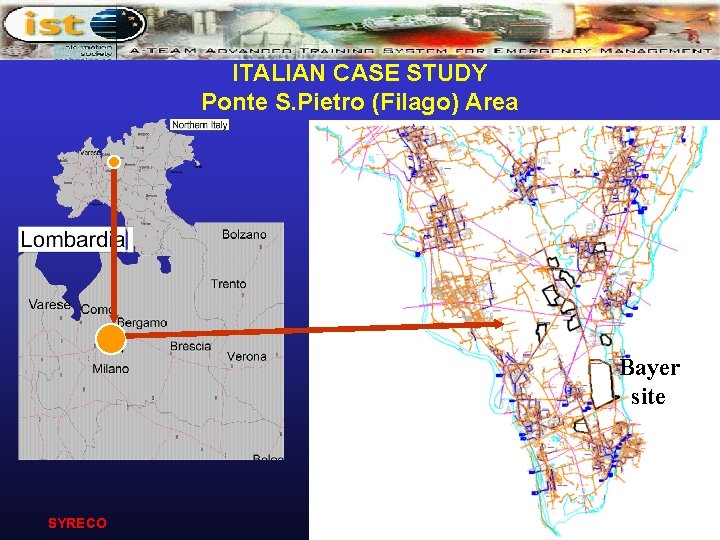
Task: Click the Northern Italy label
Action: click(200, 125)
